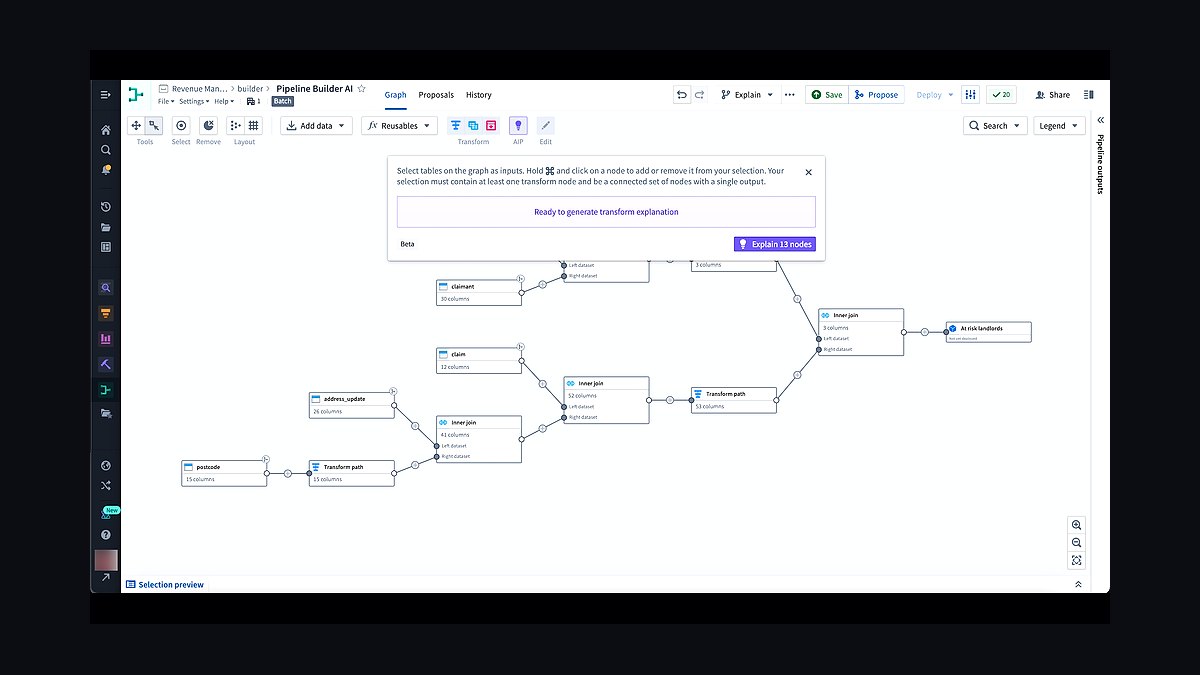
Task: Select the claim dataset node
Action: pos(479,360)
